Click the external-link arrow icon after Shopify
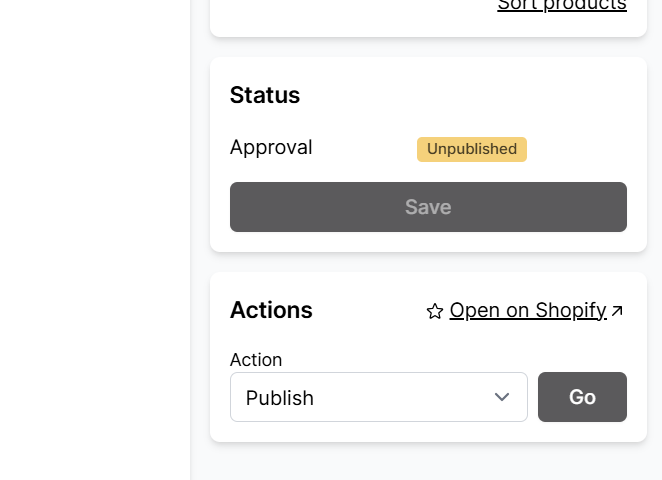This screenshot has height=480, width=662. coord(617,311)
